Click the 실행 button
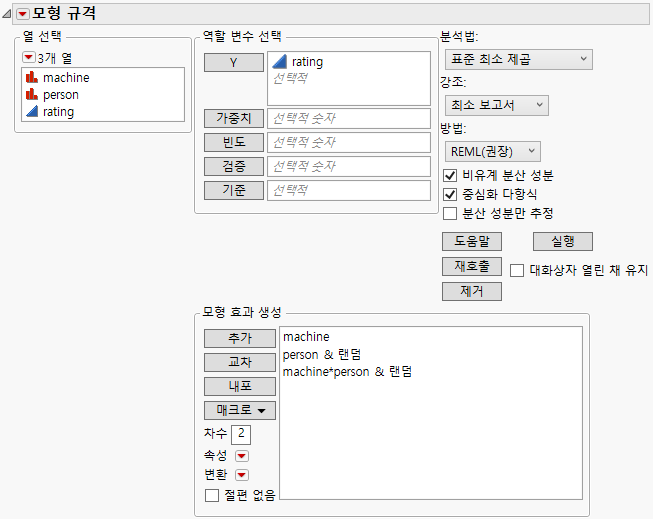 click(x=563, y=242)
